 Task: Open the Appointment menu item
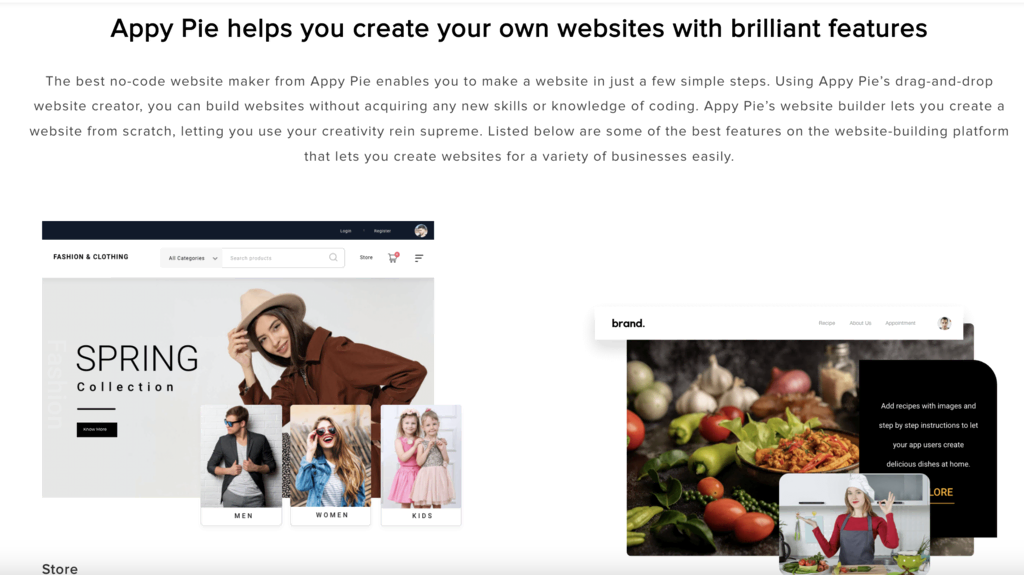900,323
